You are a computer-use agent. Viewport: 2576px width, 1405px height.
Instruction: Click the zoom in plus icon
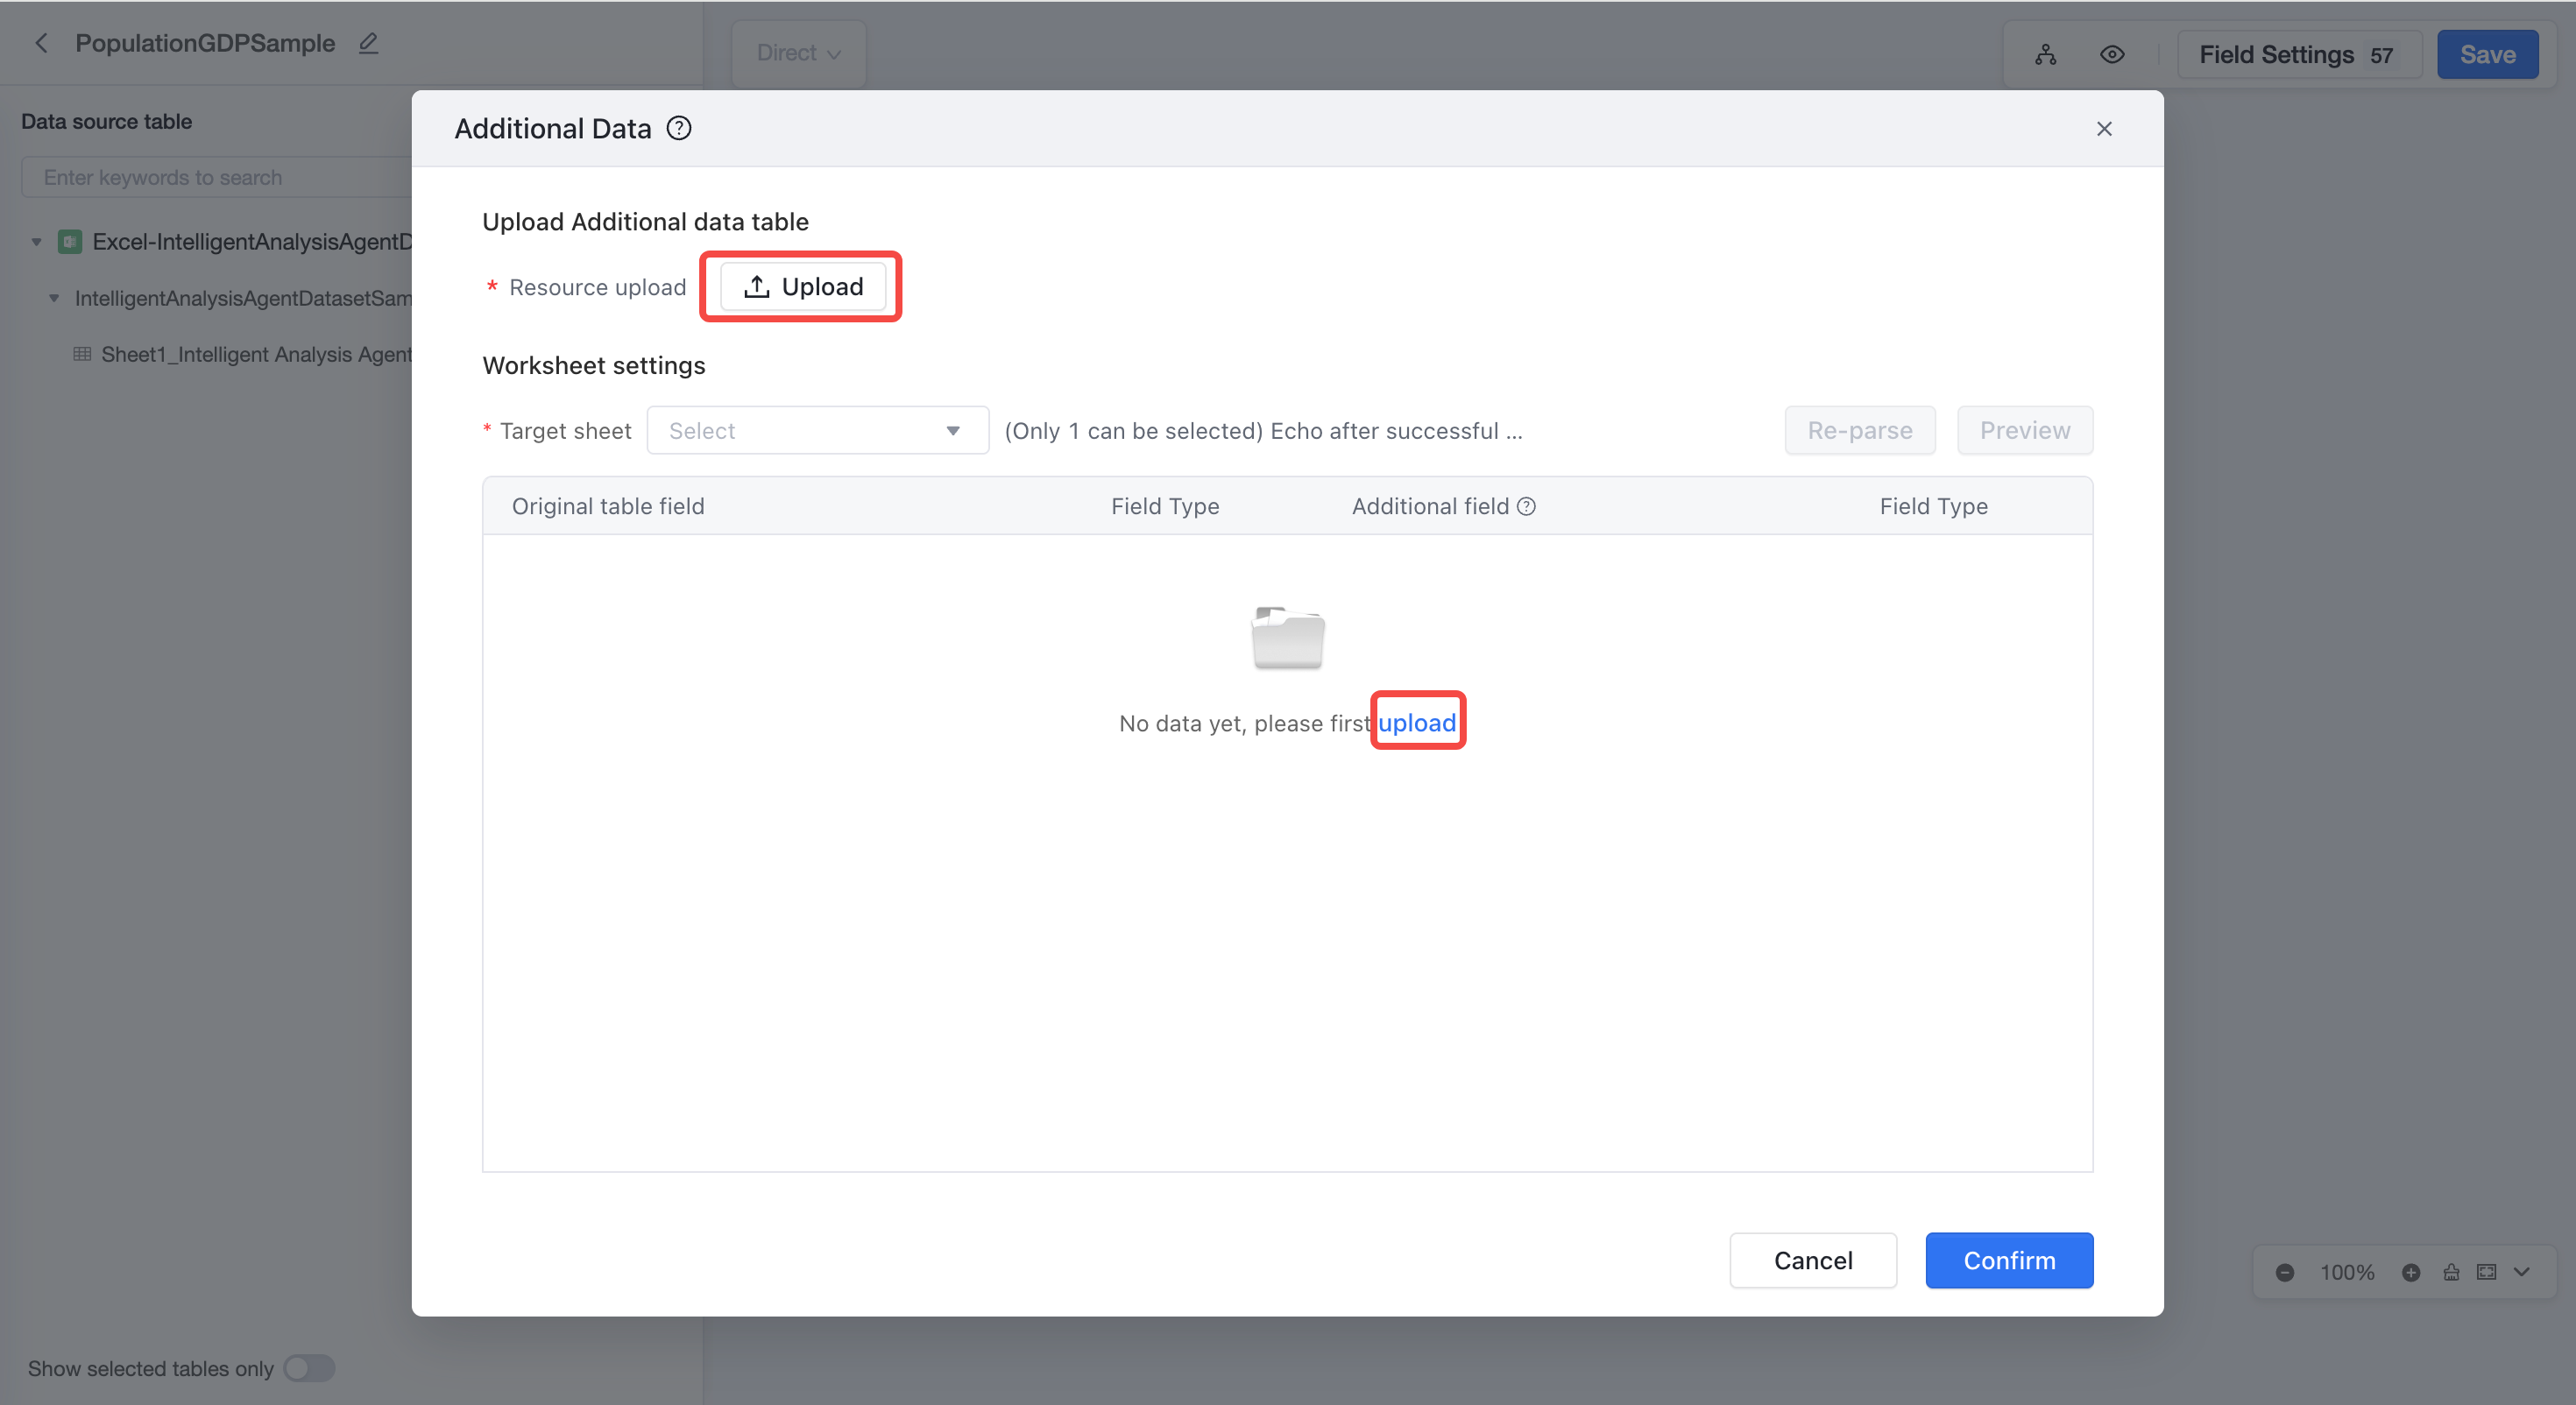2411,1272
